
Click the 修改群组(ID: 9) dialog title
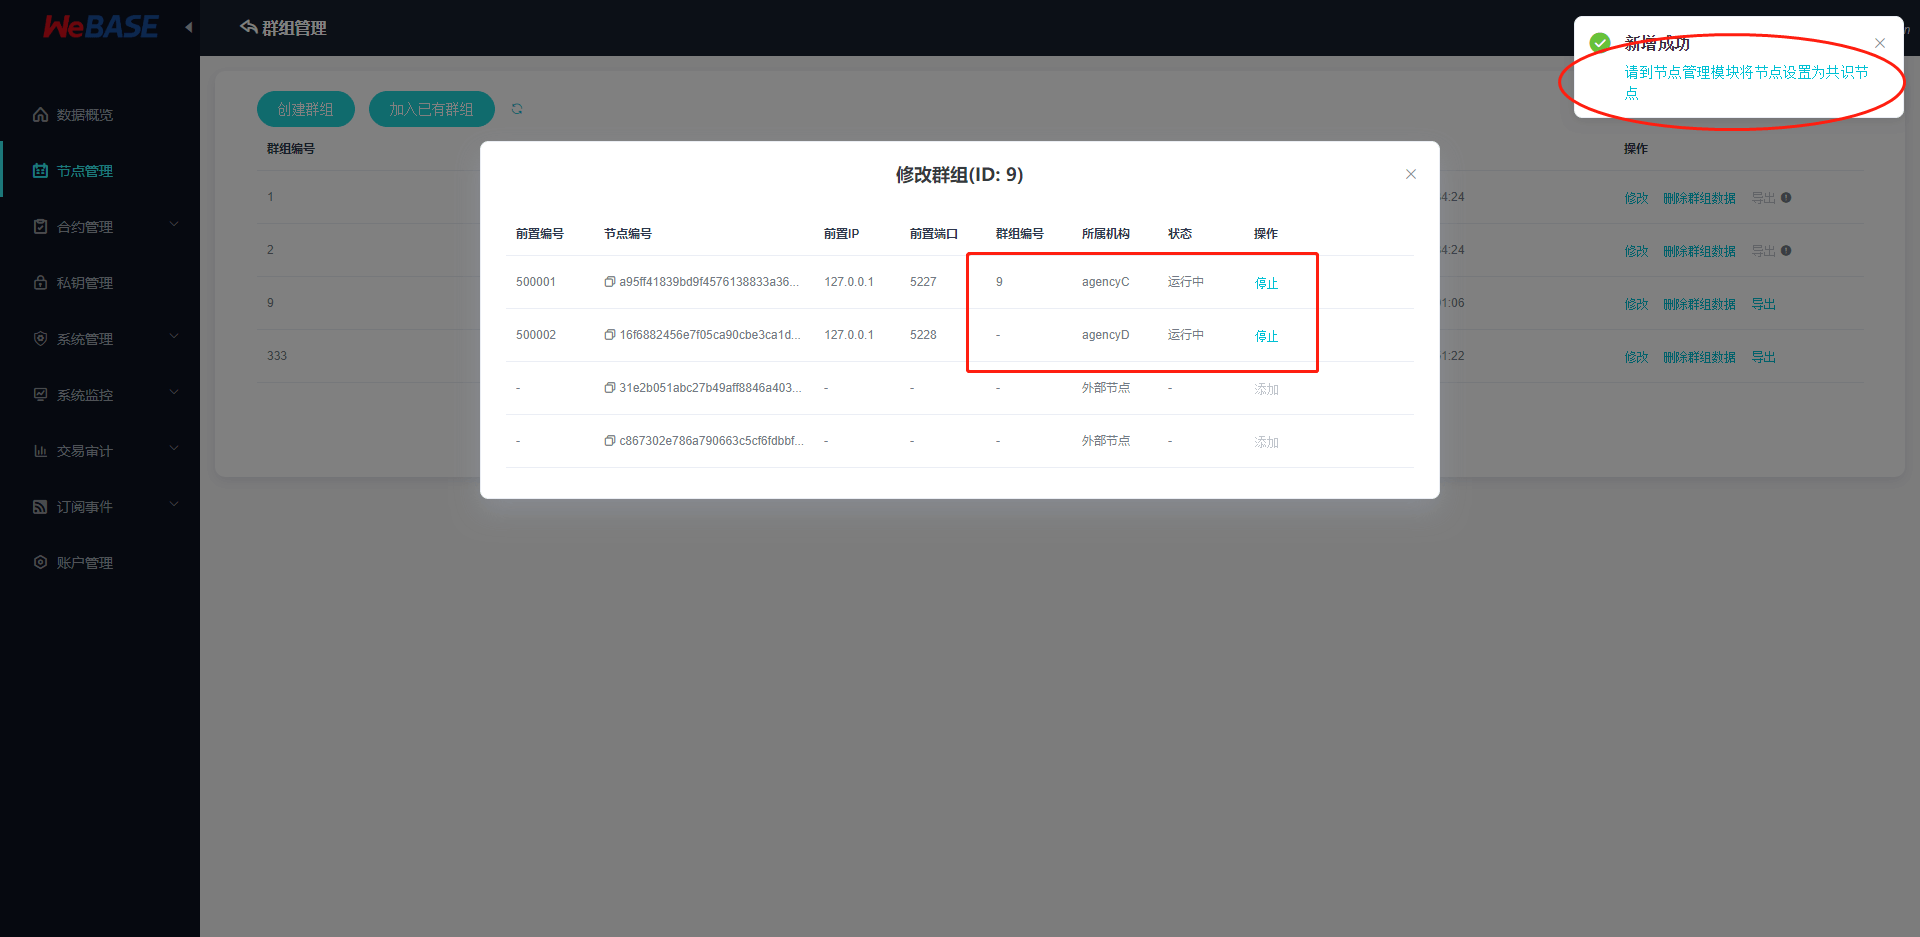click(x=959, y=175)
